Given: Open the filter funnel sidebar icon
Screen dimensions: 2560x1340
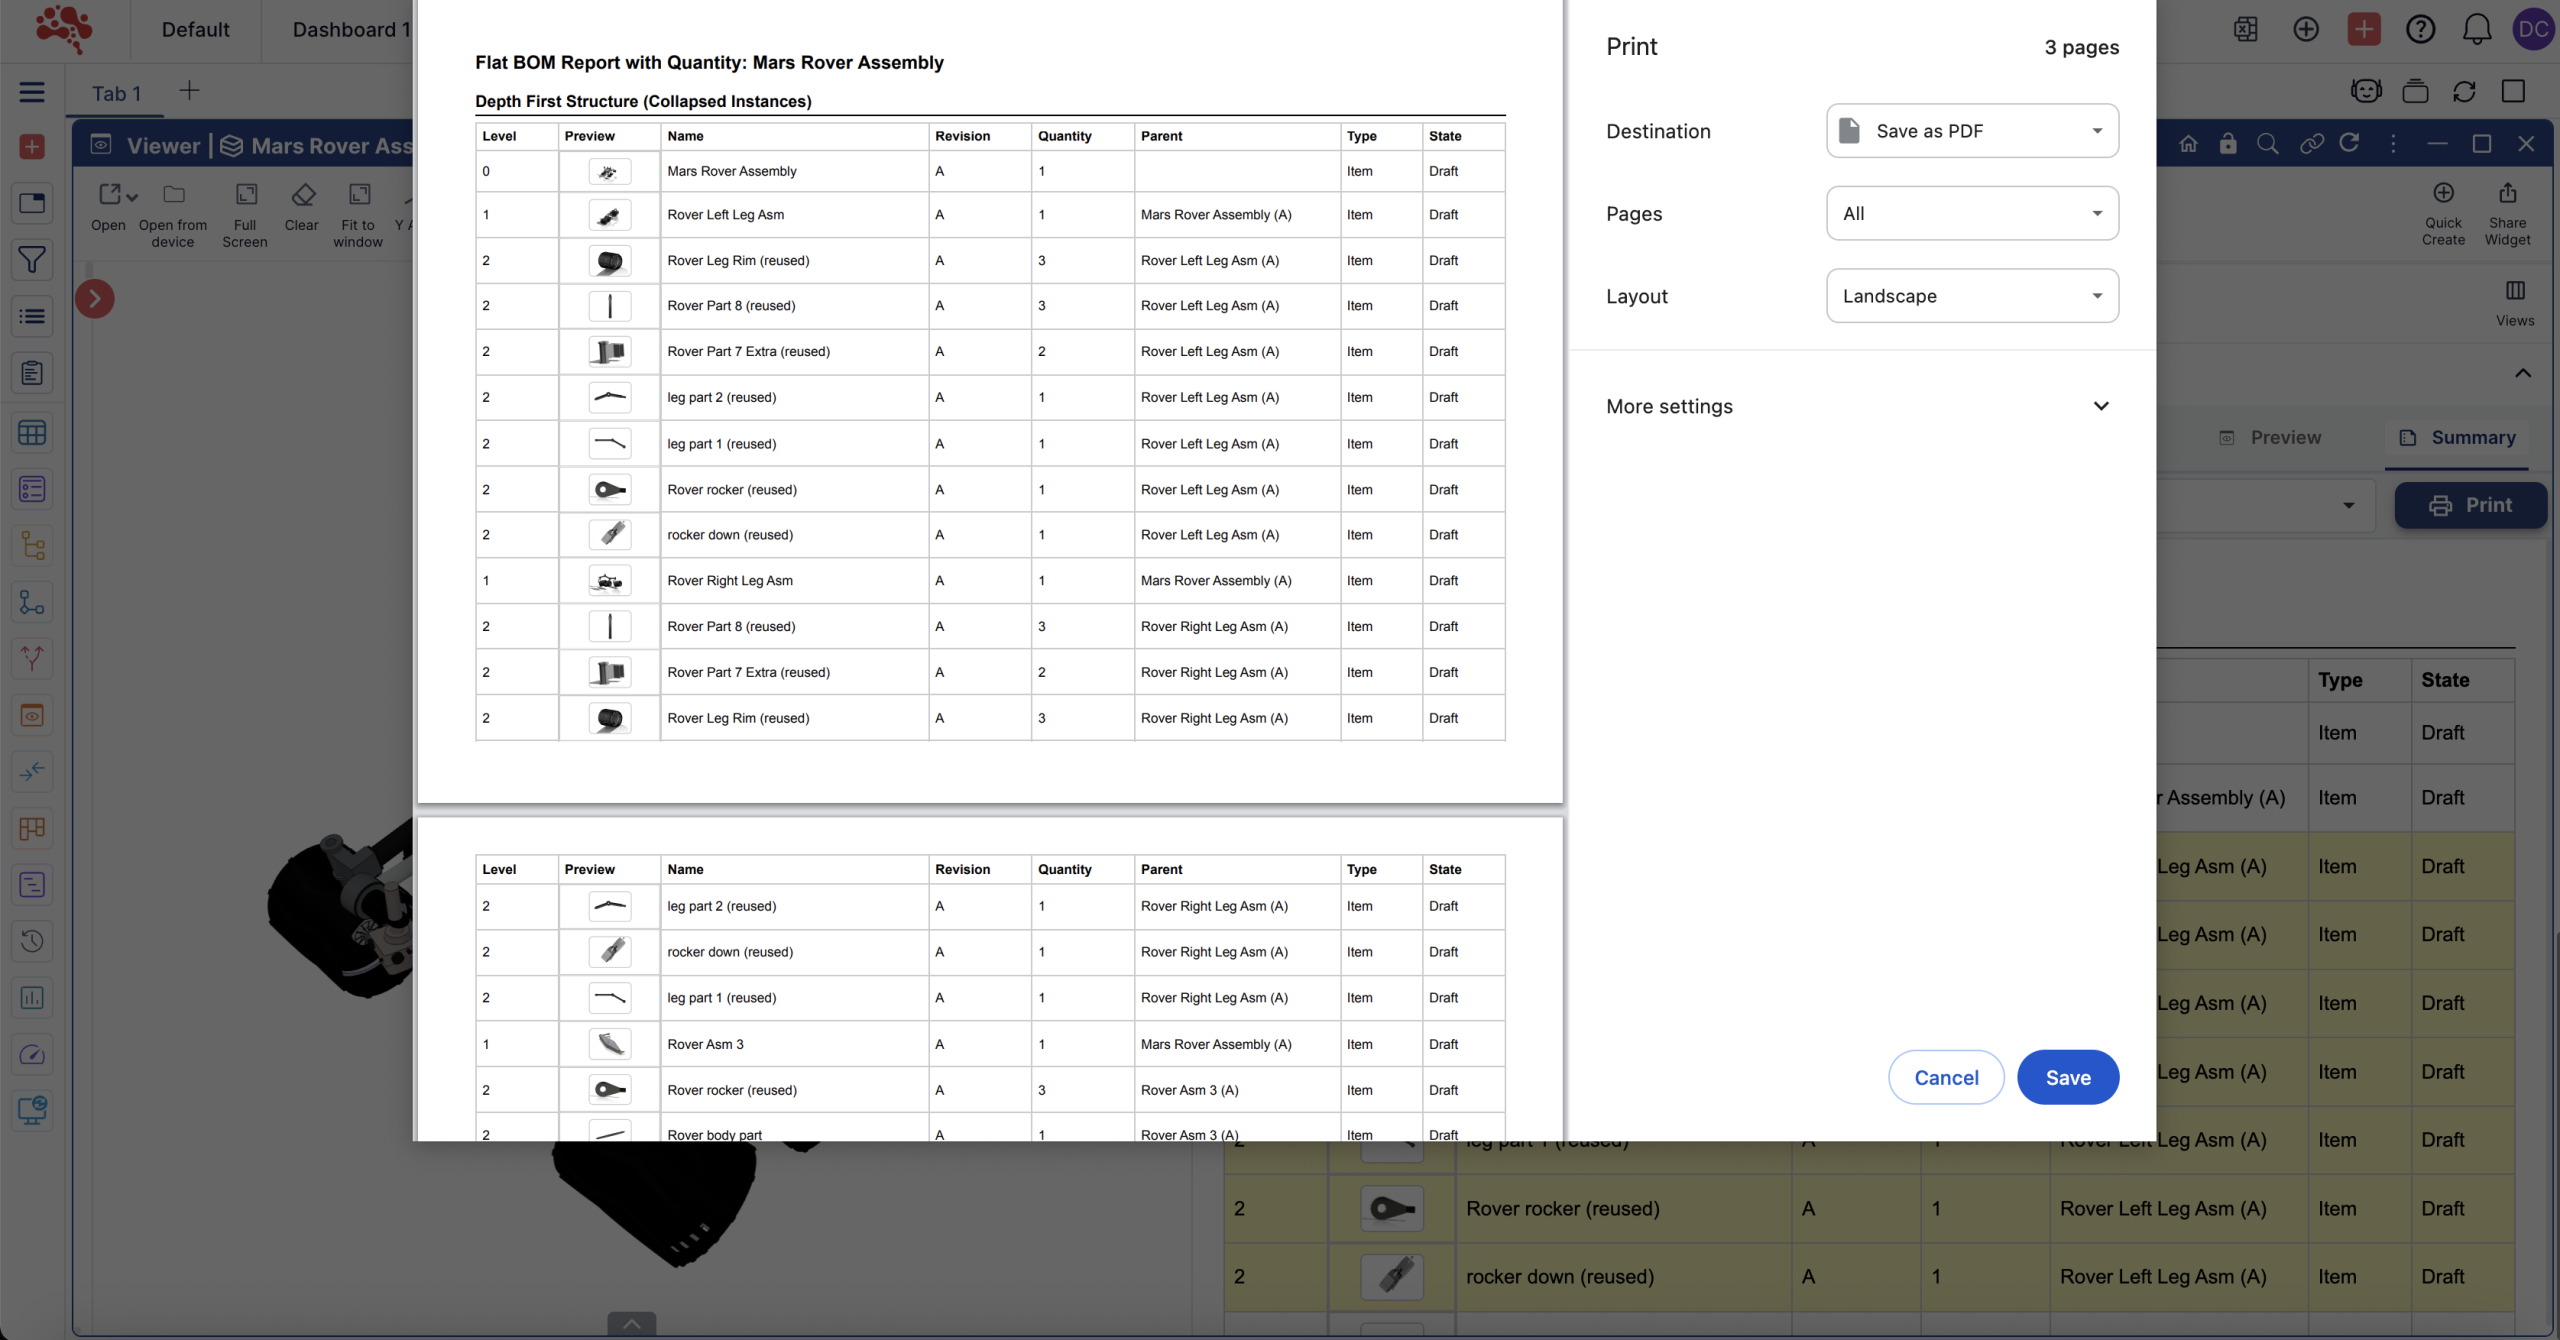Looking at the screenshot, I should click(x=32, y=260).
